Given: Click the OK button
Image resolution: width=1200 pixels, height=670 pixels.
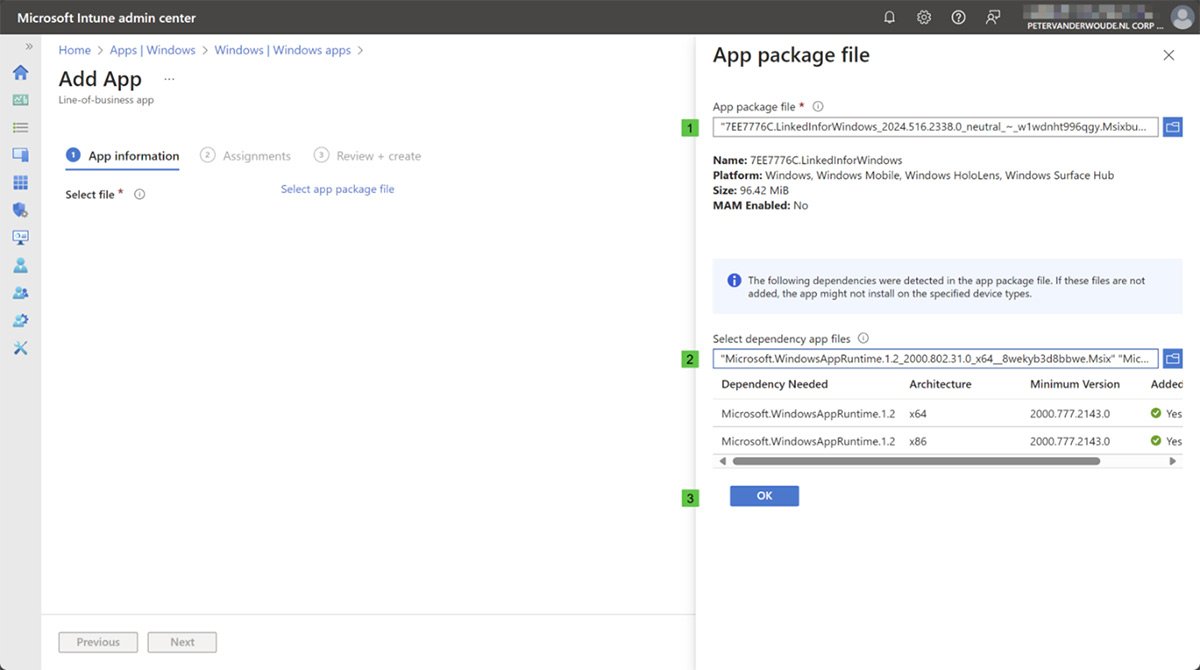Looking at the screenshot, I should click(x=764, y=496).
